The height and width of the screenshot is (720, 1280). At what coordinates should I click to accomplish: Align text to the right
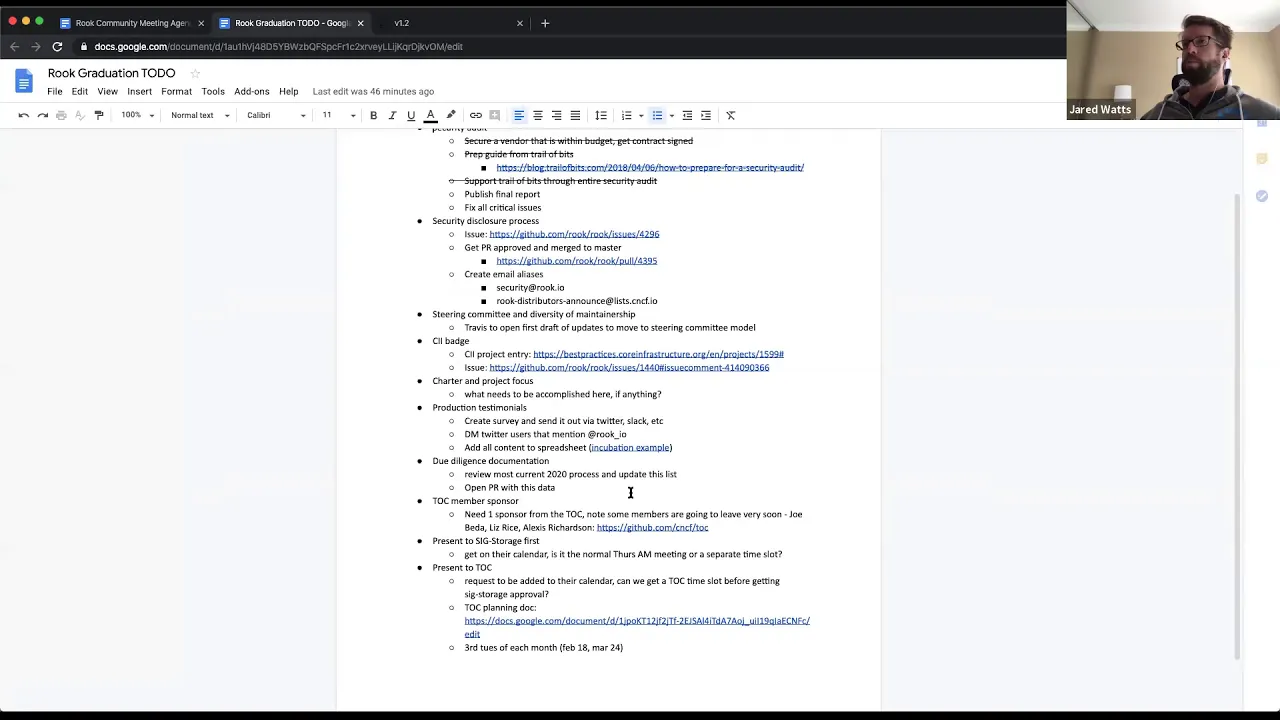(x=556, y=115)
